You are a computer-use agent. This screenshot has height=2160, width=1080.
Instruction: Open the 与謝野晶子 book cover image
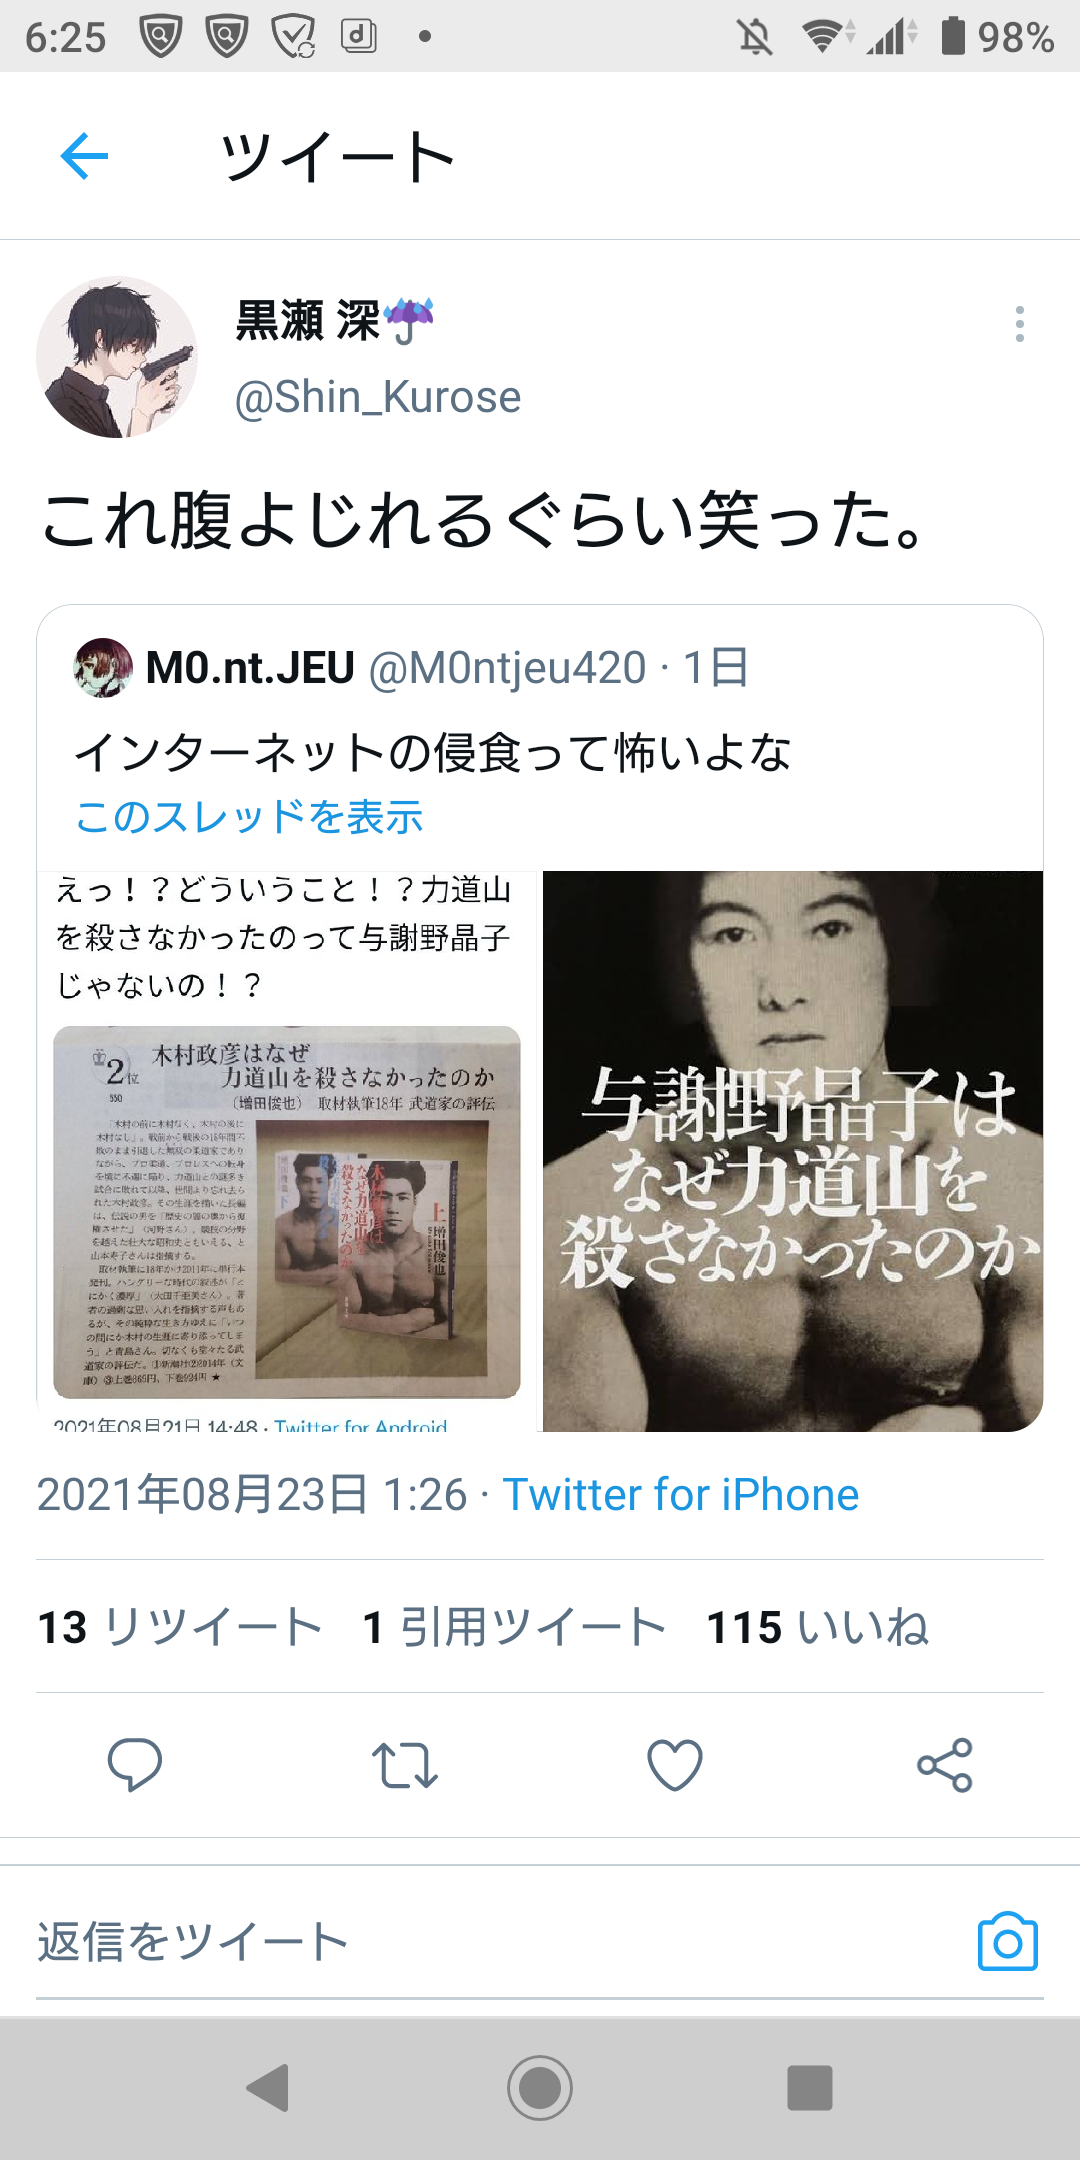point(793,1151)
